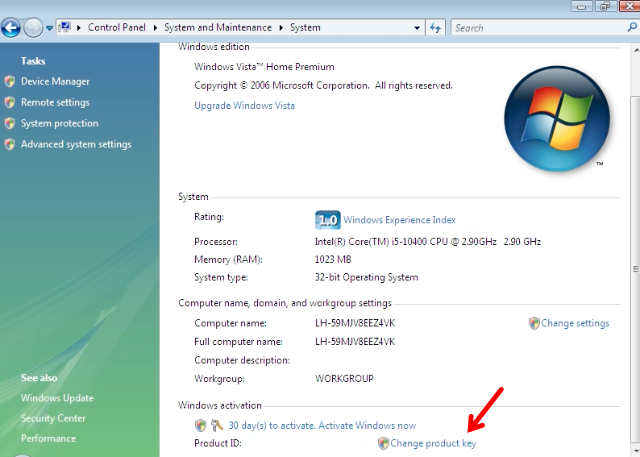Image resolution: width=640 pixels, height=457 pixels.
Task: Open System protection task link
Action: click(x=60, y=123)
